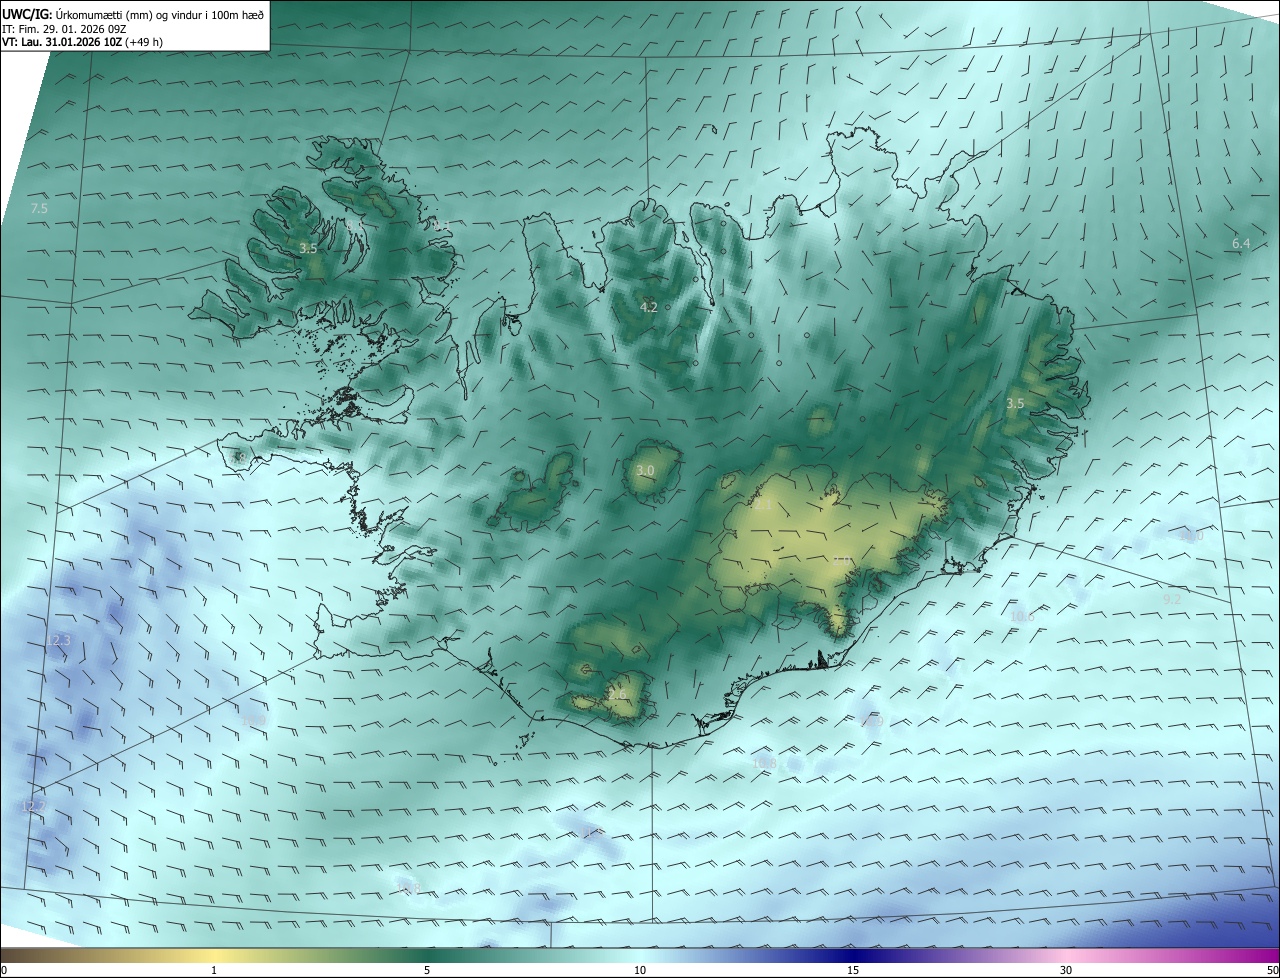Click the title "Úrkomumætti (mm) og vindur í 100m hæð"
The height and width of the screenshot is (978, 1280).
tap(162, 14)
